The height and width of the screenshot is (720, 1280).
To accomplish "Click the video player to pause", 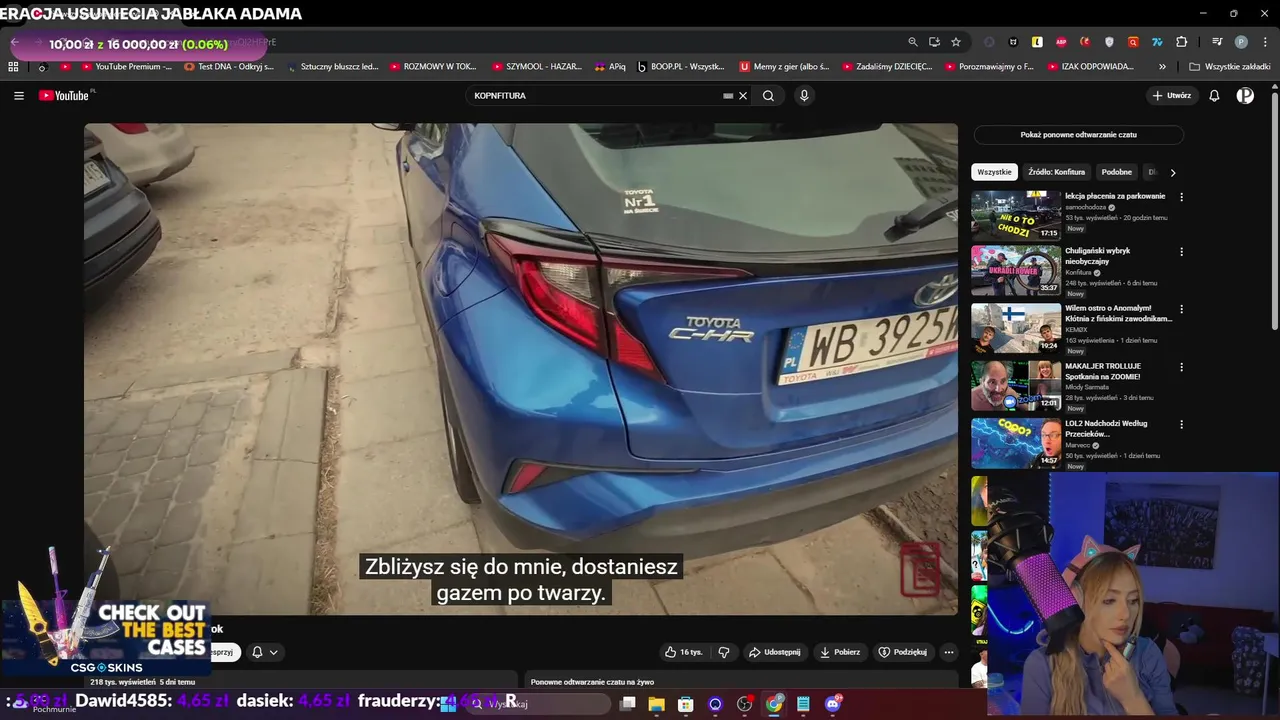I will [x=521, y=369].
